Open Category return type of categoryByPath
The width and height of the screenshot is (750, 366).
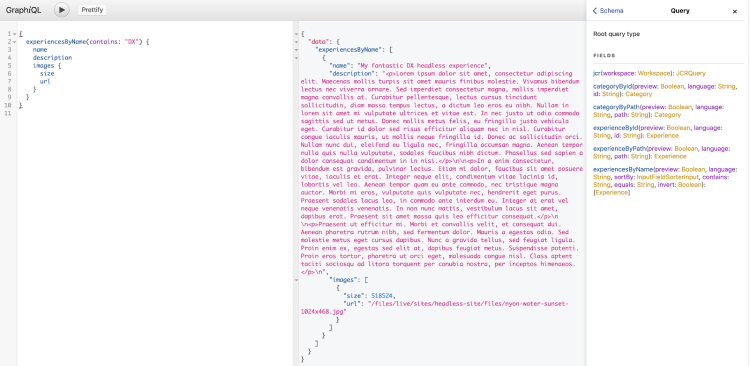coord(667,115)
